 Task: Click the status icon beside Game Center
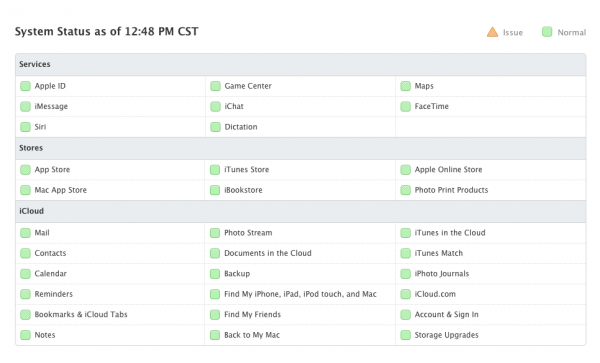pyautogui.click(x=215, y=86)
